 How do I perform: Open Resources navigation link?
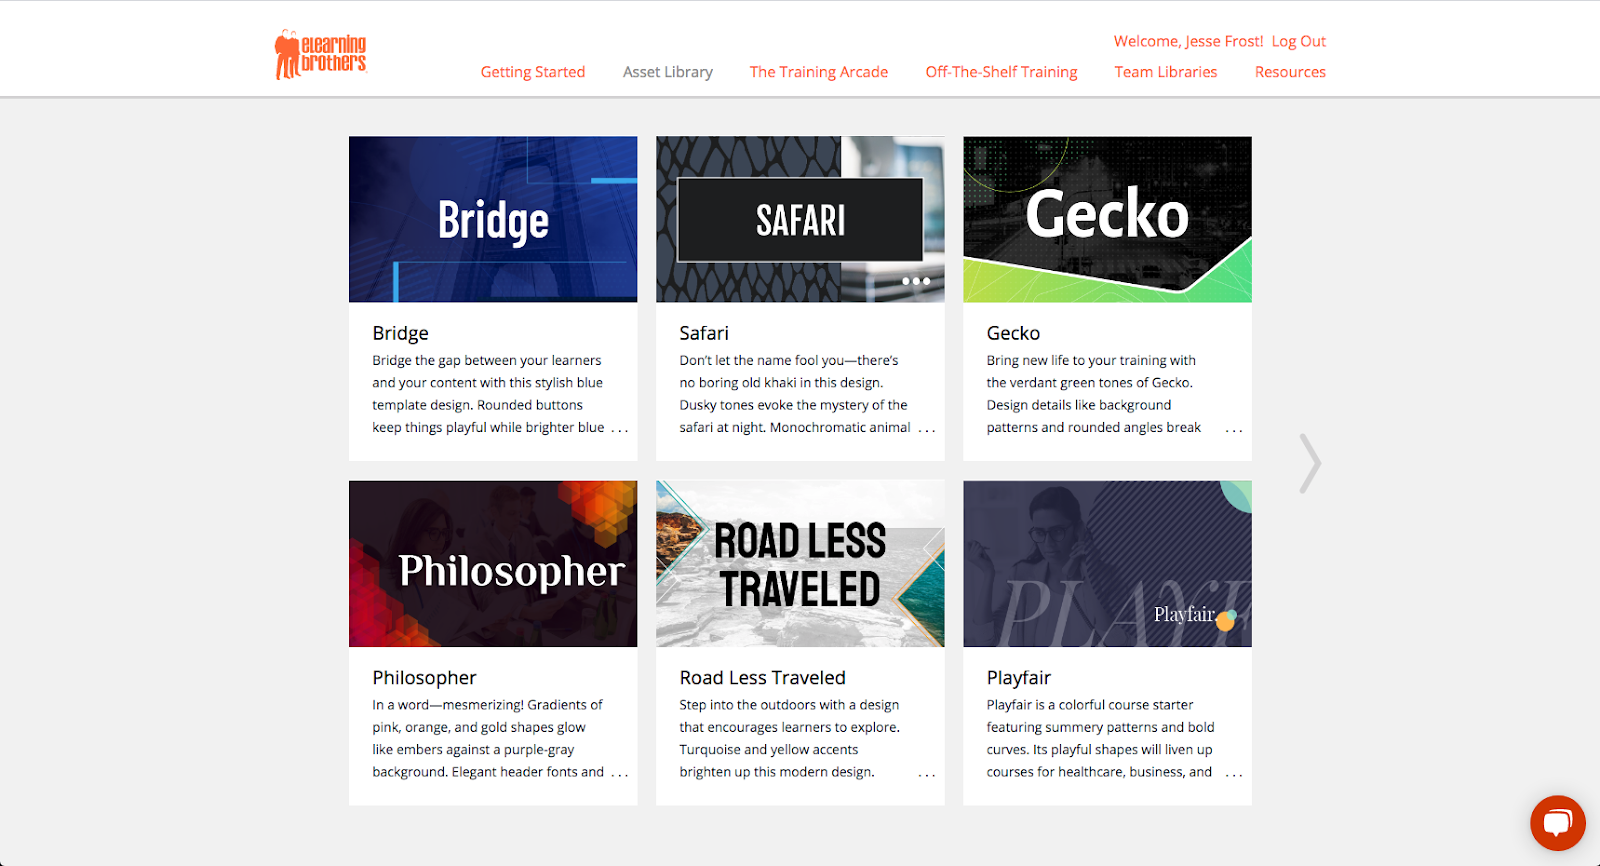1290,72
